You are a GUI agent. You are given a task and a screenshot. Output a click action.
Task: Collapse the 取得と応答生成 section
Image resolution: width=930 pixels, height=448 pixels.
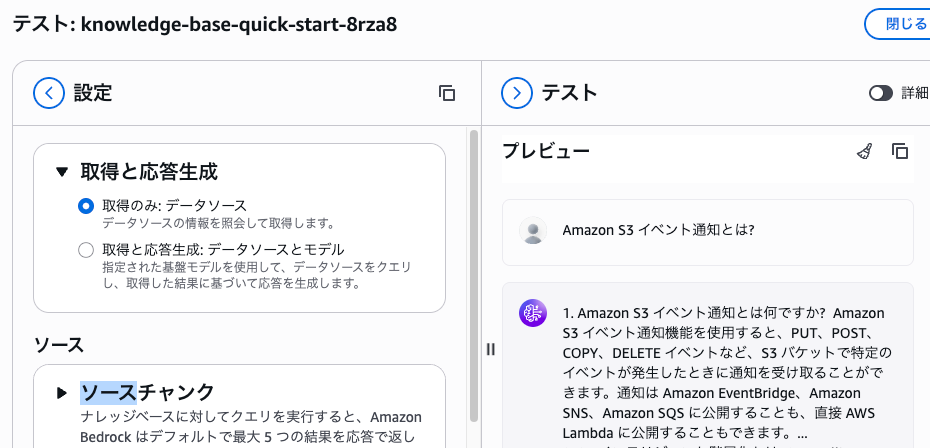click(x=62, y=172)
